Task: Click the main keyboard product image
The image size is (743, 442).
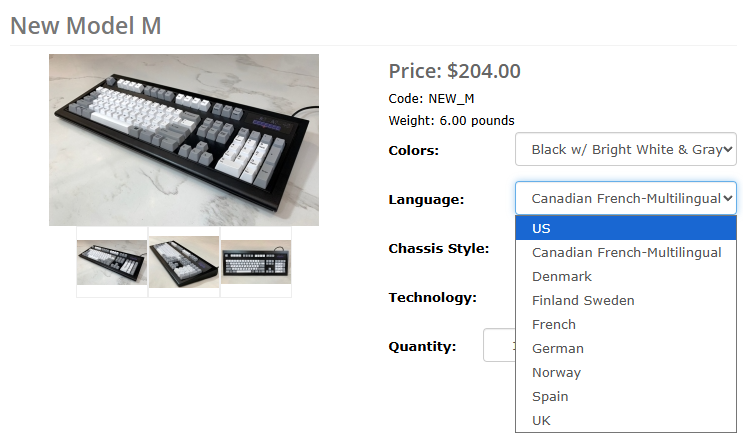Action: pos(184,140)
